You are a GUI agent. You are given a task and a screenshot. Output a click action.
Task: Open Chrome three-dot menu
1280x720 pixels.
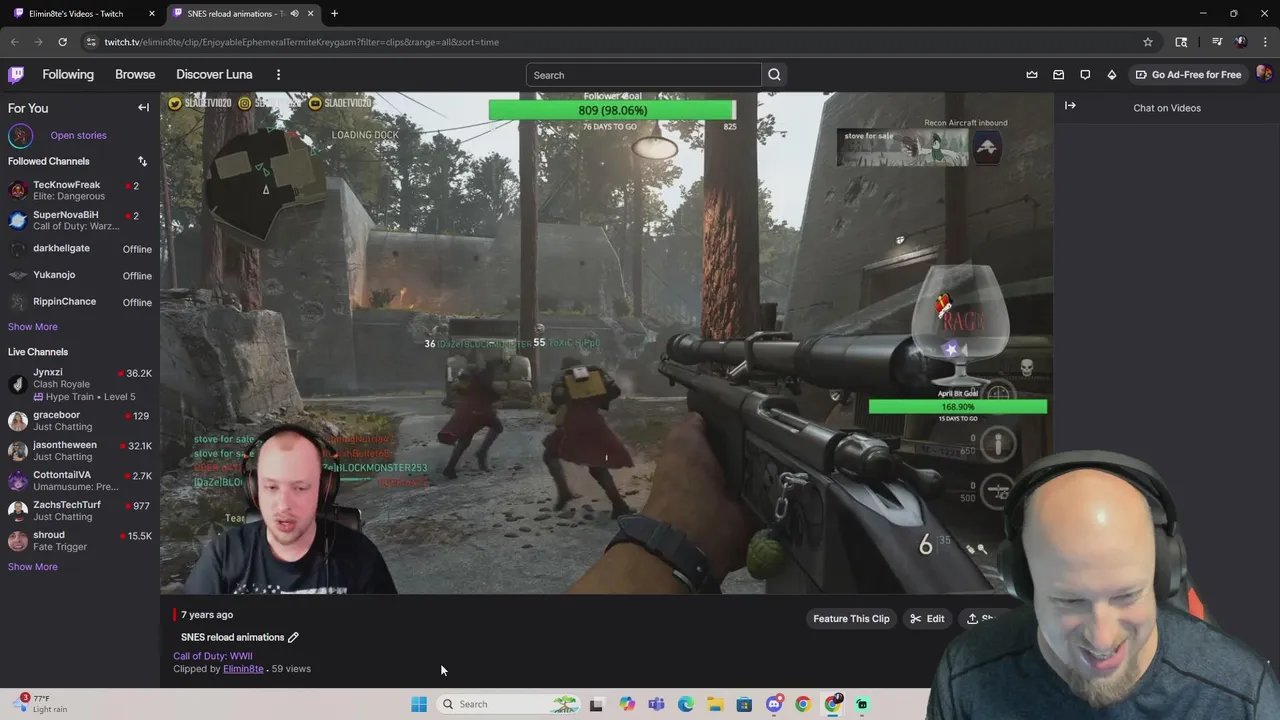pyautogui.click(x=1266, y=42)
